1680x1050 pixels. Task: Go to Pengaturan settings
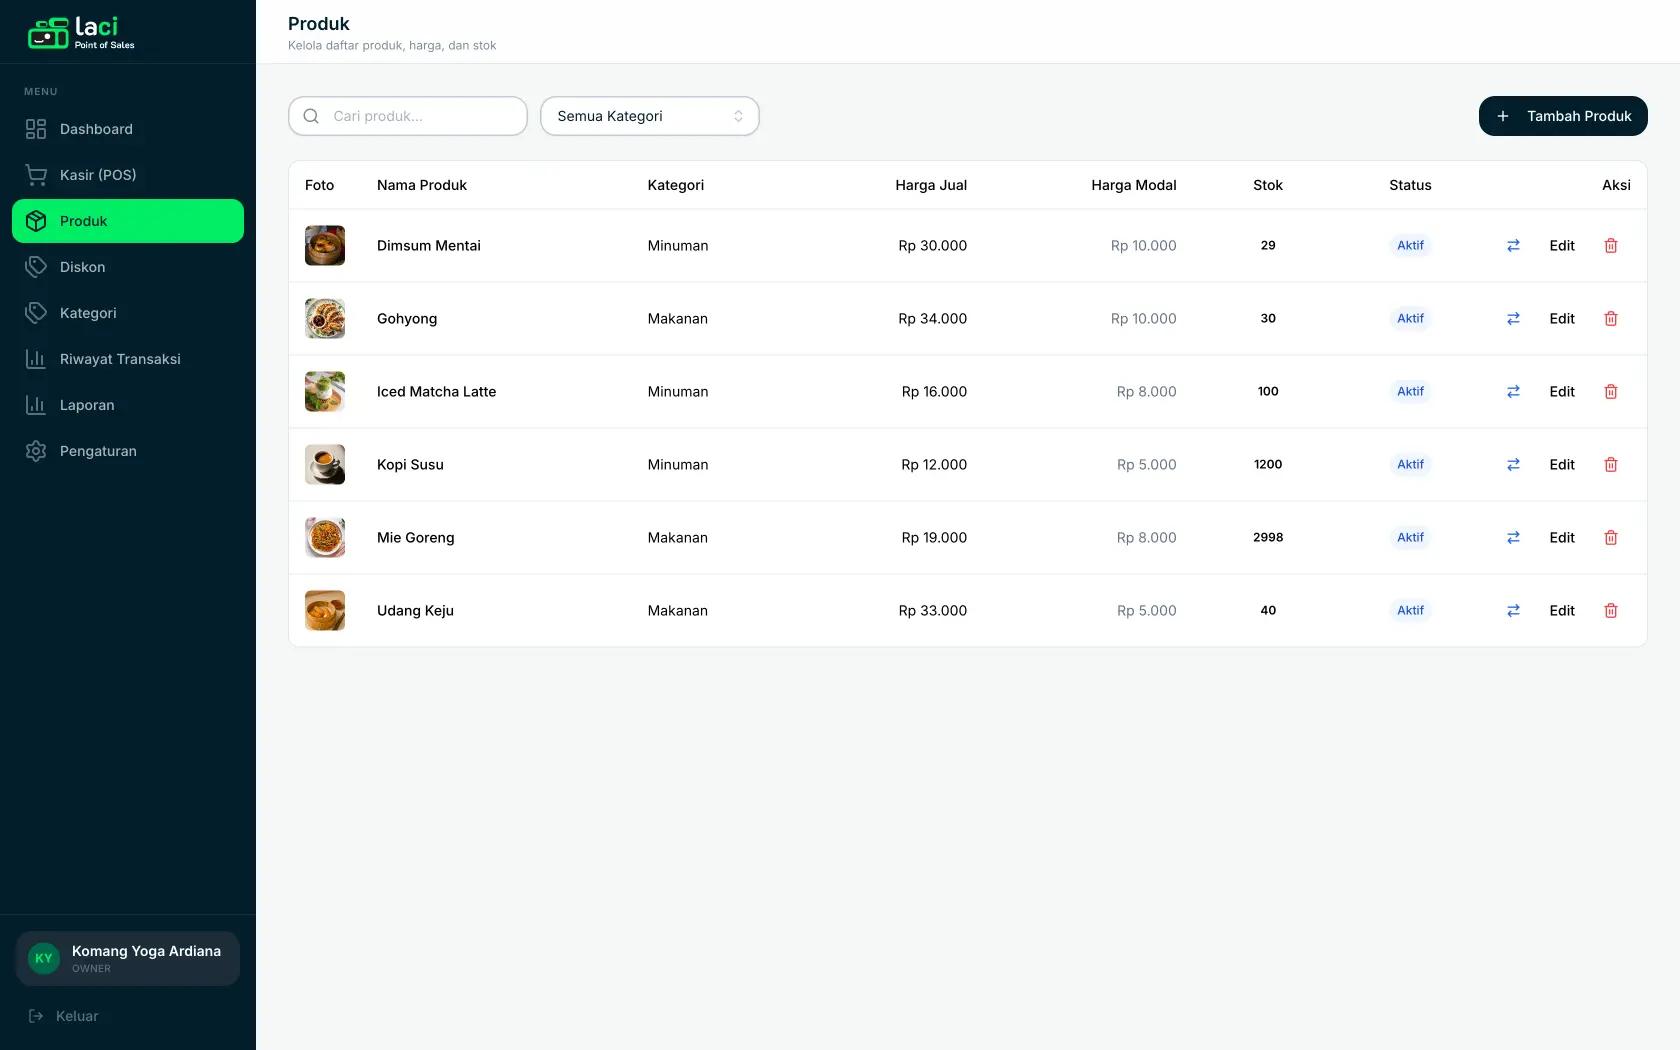(128, 451)
